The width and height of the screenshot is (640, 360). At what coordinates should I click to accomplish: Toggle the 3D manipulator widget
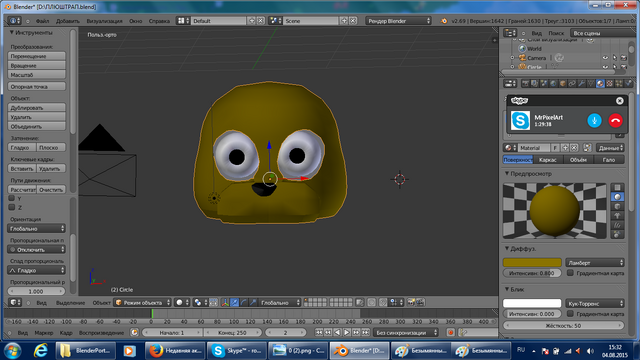[x=225, y=303]
